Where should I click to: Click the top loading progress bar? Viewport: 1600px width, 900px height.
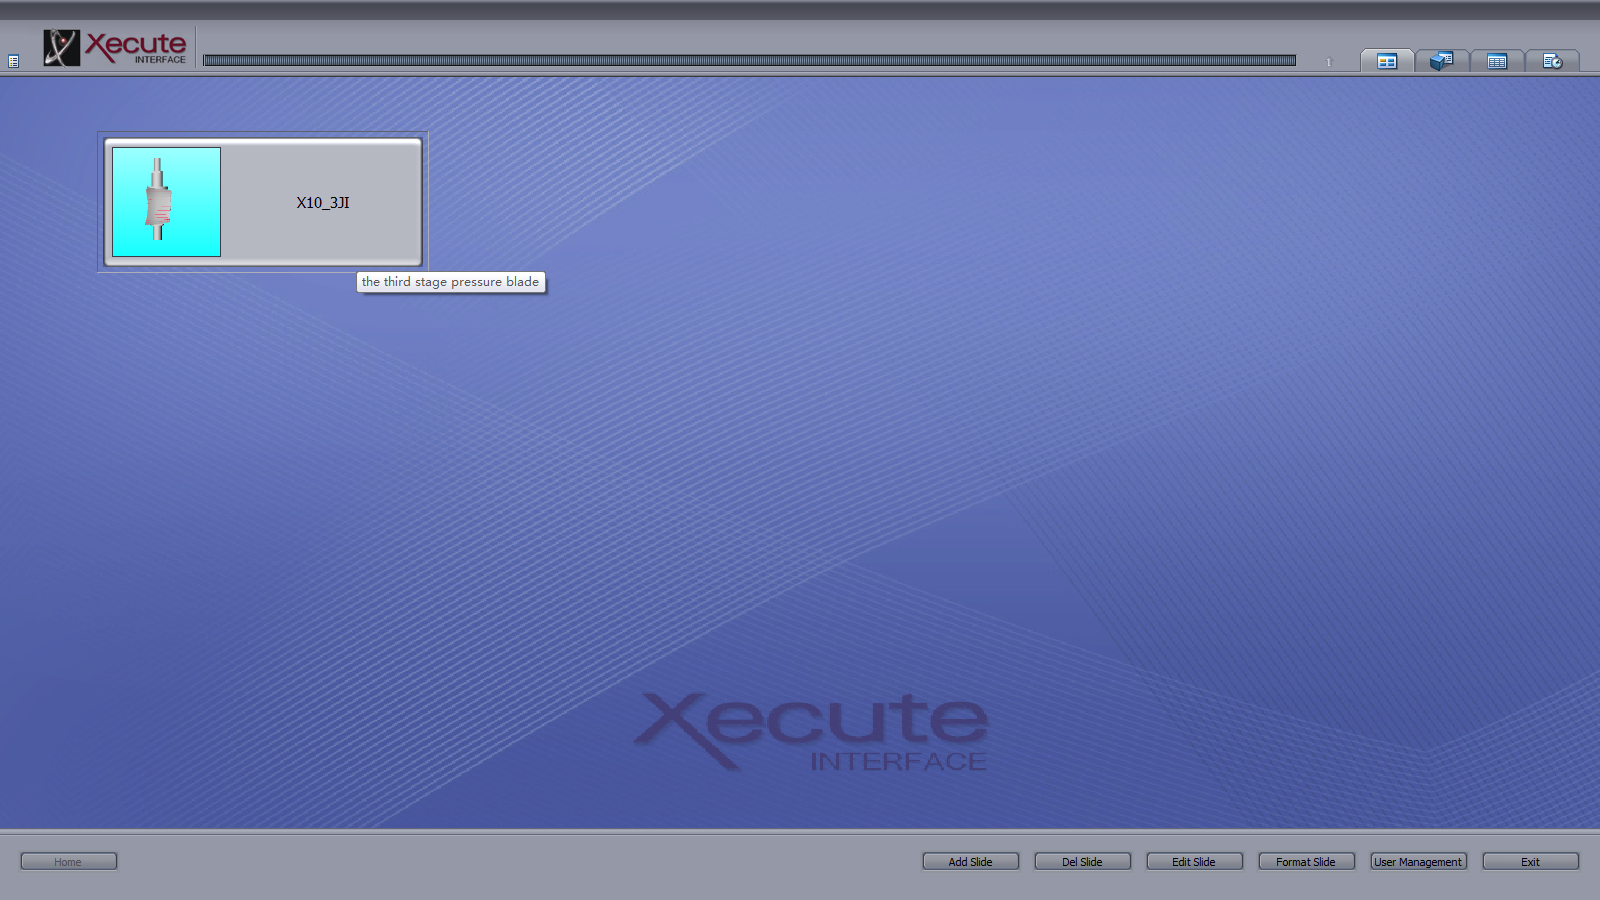click(x=749, y=61)
